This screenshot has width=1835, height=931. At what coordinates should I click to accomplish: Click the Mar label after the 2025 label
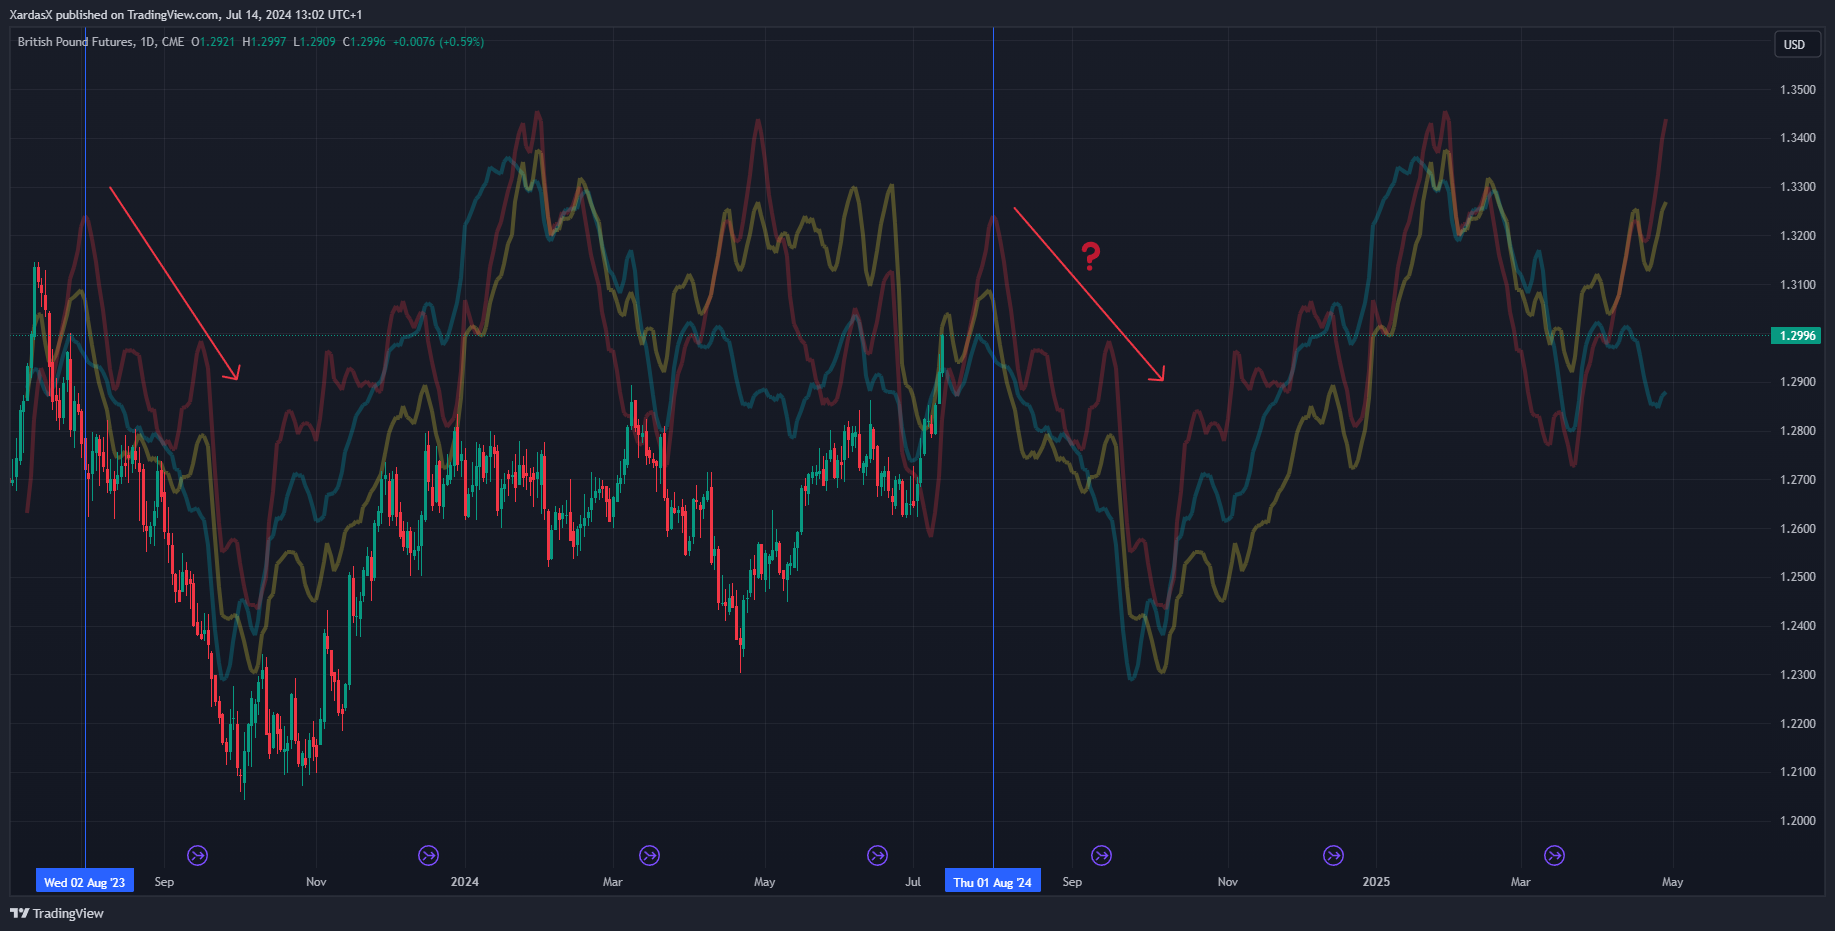1521,882
